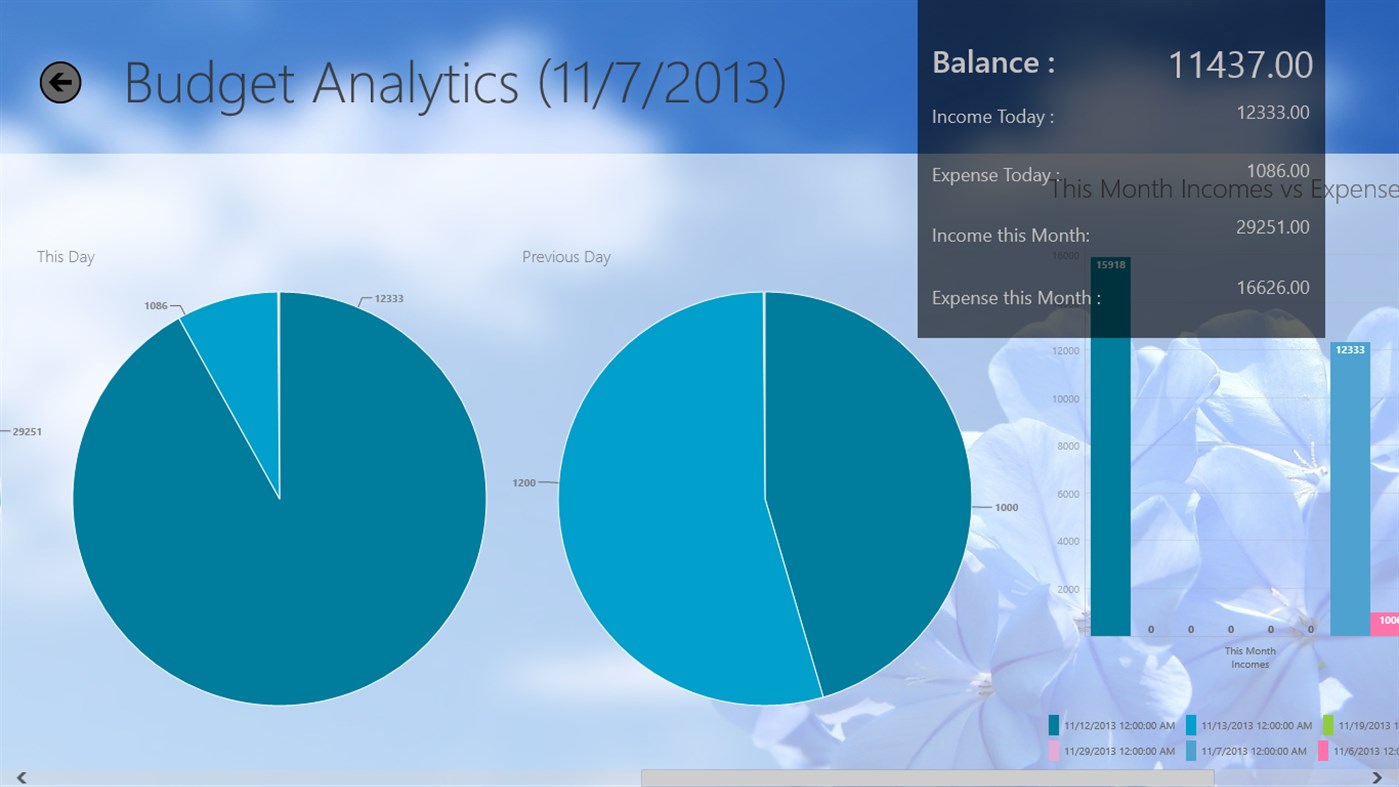Screen dimensions: 1399x787
Task: Click the Income Today value 12333.00
Action: [1272, 113]
